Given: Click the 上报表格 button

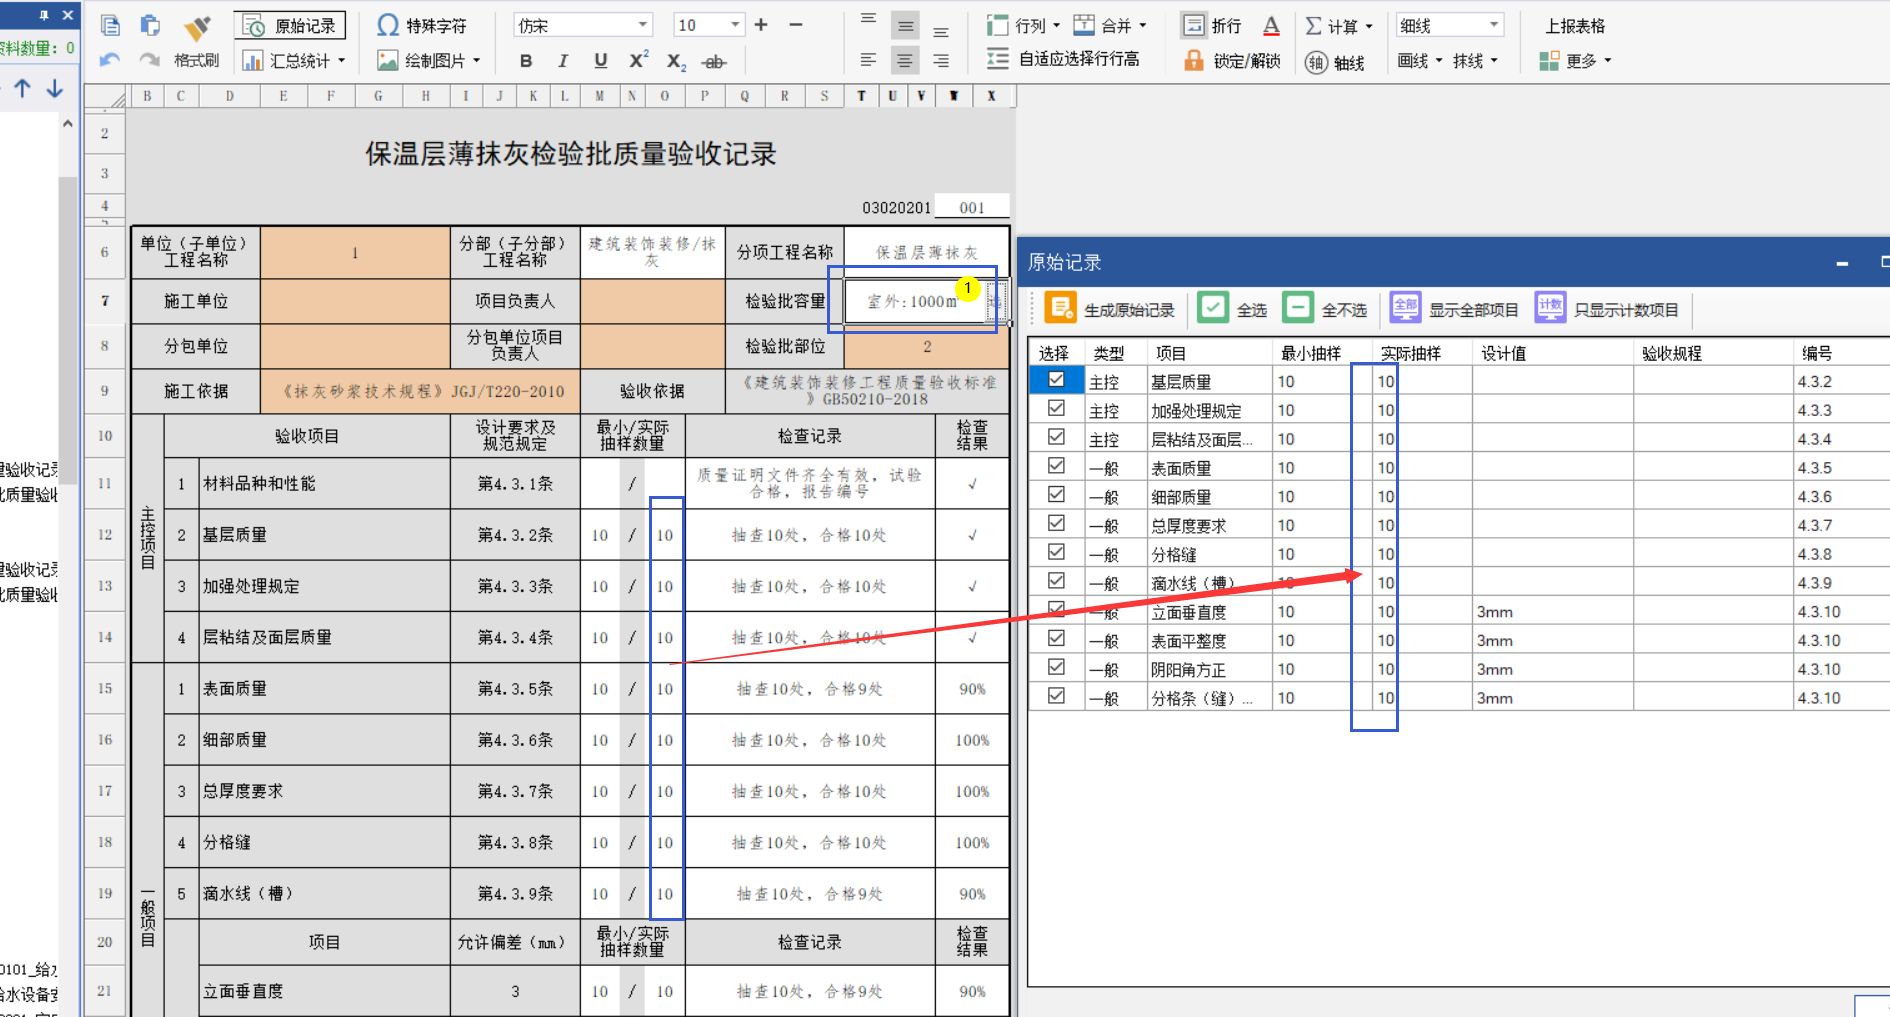Looking at the screenshot, I should (1575, 26).
